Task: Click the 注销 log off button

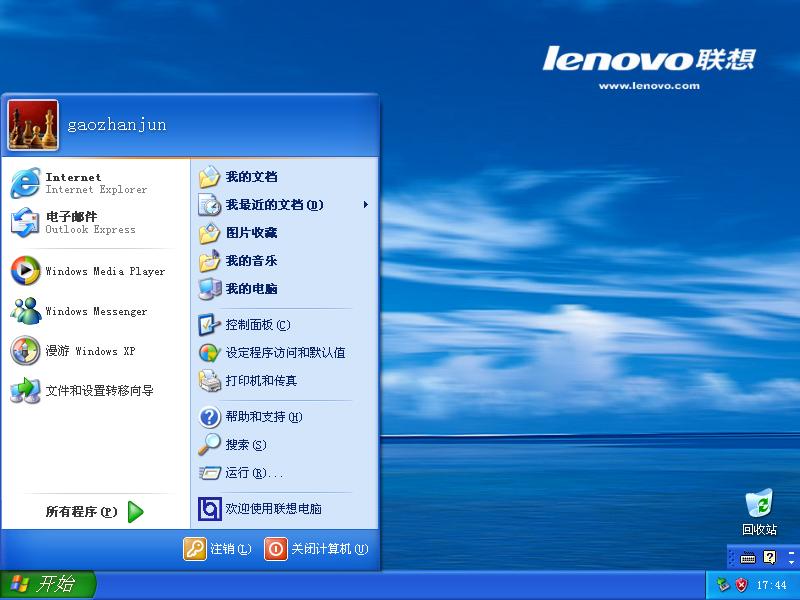Action: [x=218, y=549]
